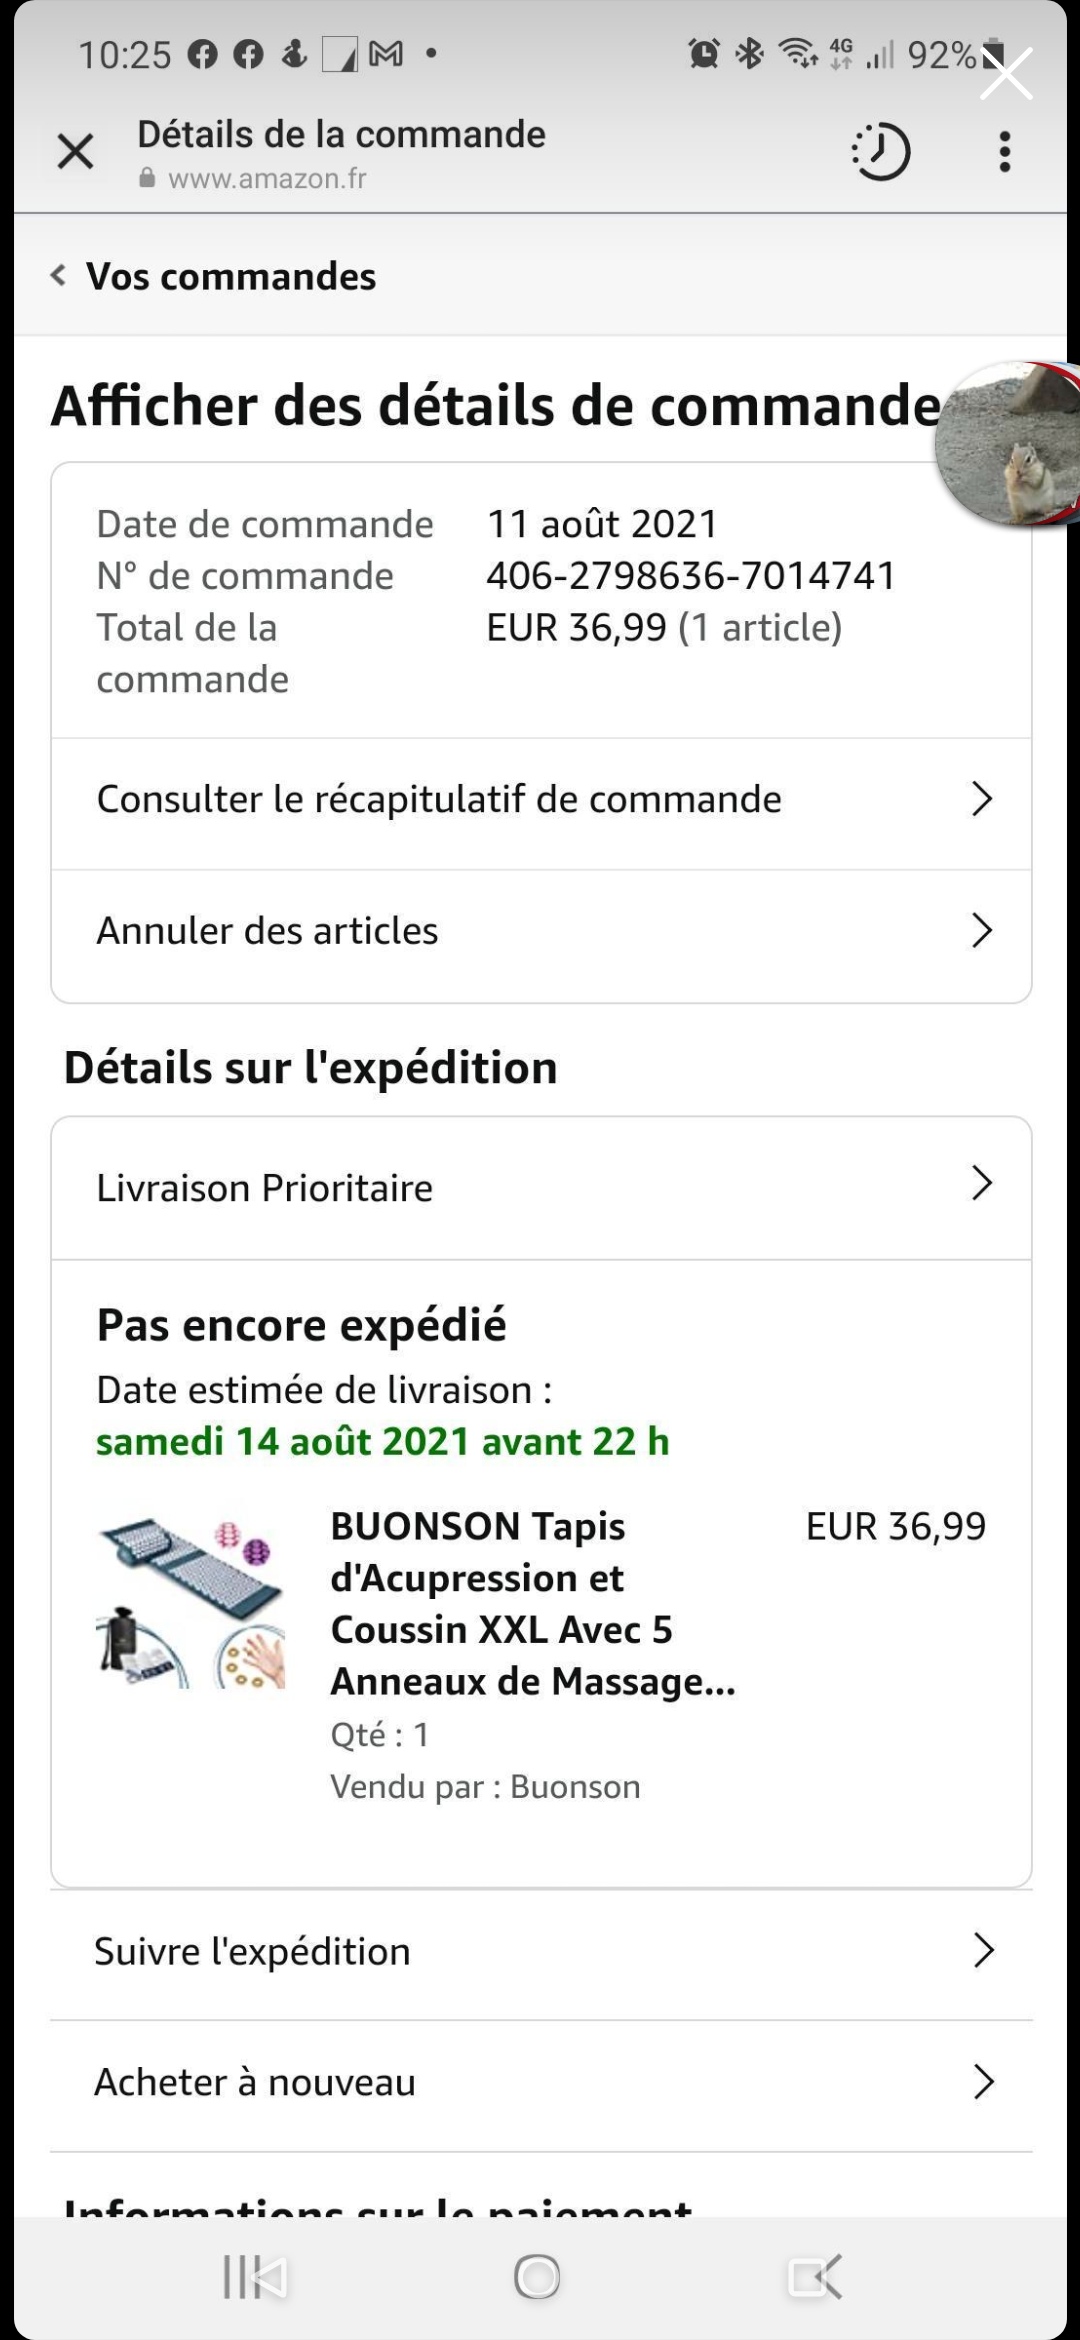Open Suivre l'expédition
Screen dimensions: 1080x2340
(x=540, y=1951)
